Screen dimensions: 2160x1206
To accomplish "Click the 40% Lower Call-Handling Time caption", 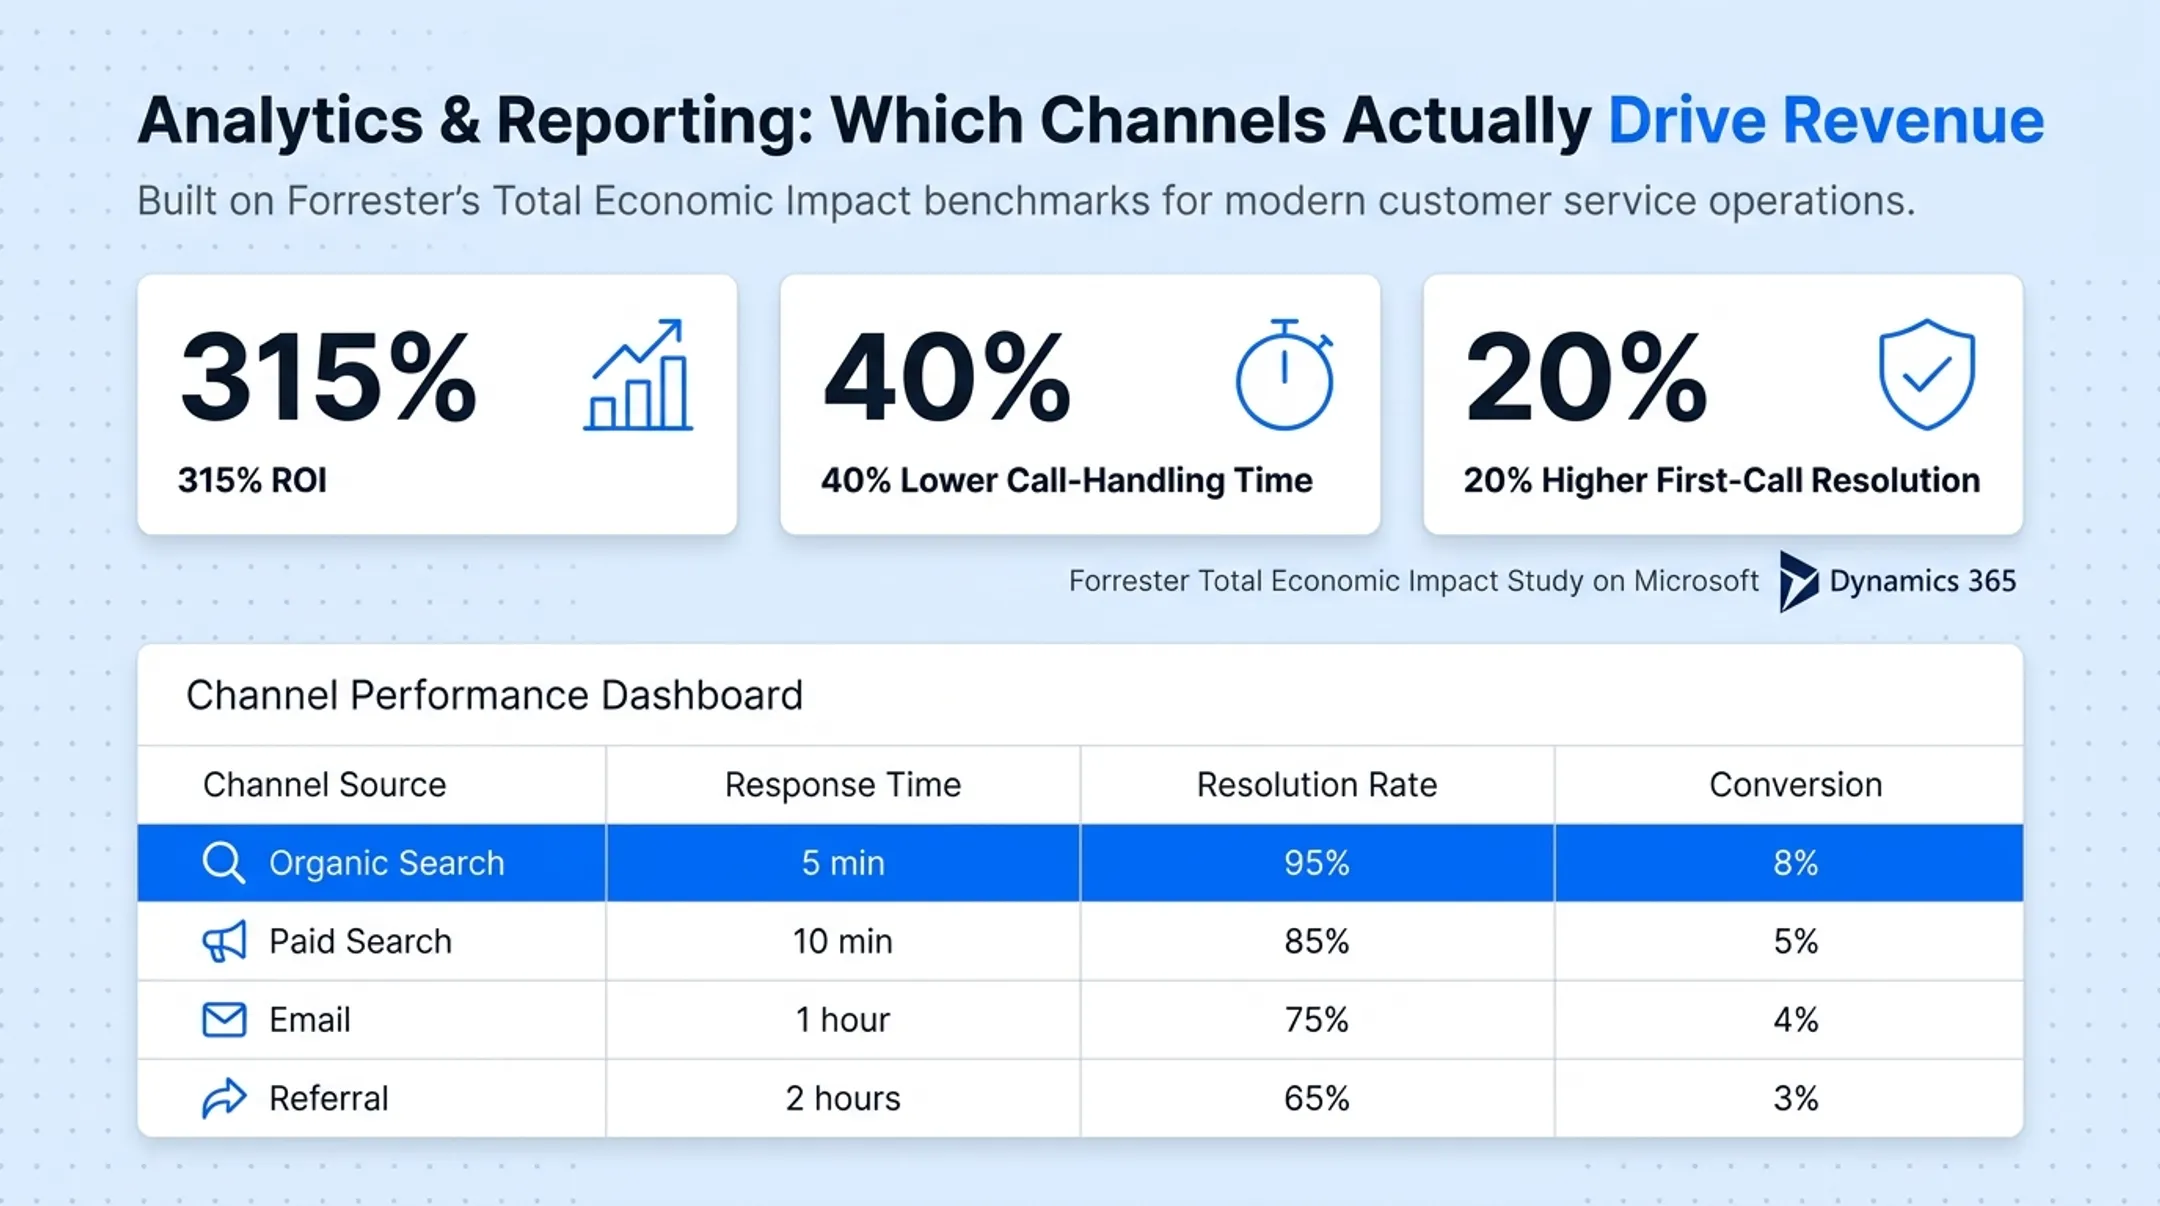I will point(1066,480).
